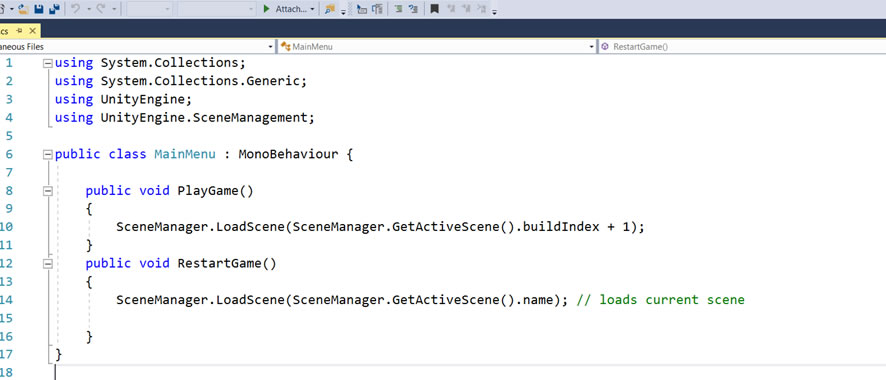Screen dimensions: 886x380
Task: Collapse the PlayGame method block
Action: [x=47, y=191]
